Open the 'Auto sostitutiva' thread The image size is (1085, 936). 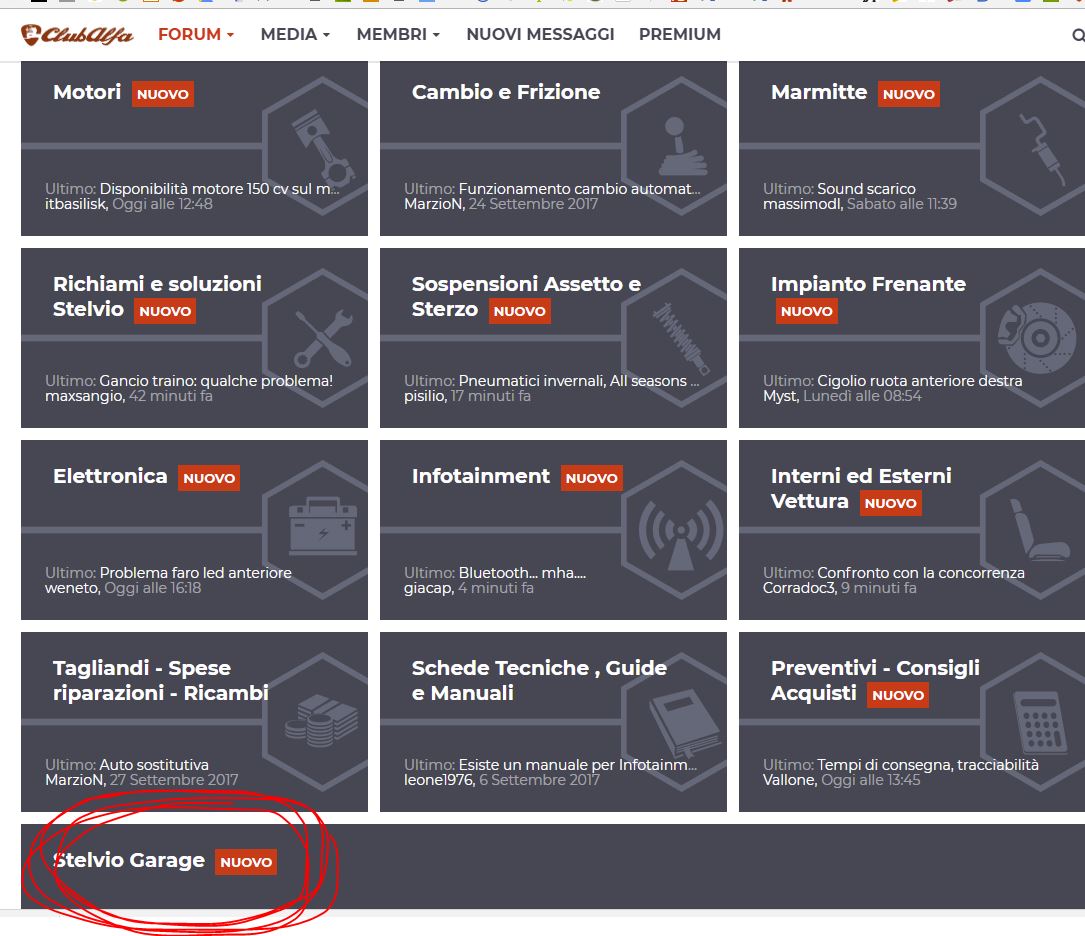pyautogui.click(x=154, y=764)
